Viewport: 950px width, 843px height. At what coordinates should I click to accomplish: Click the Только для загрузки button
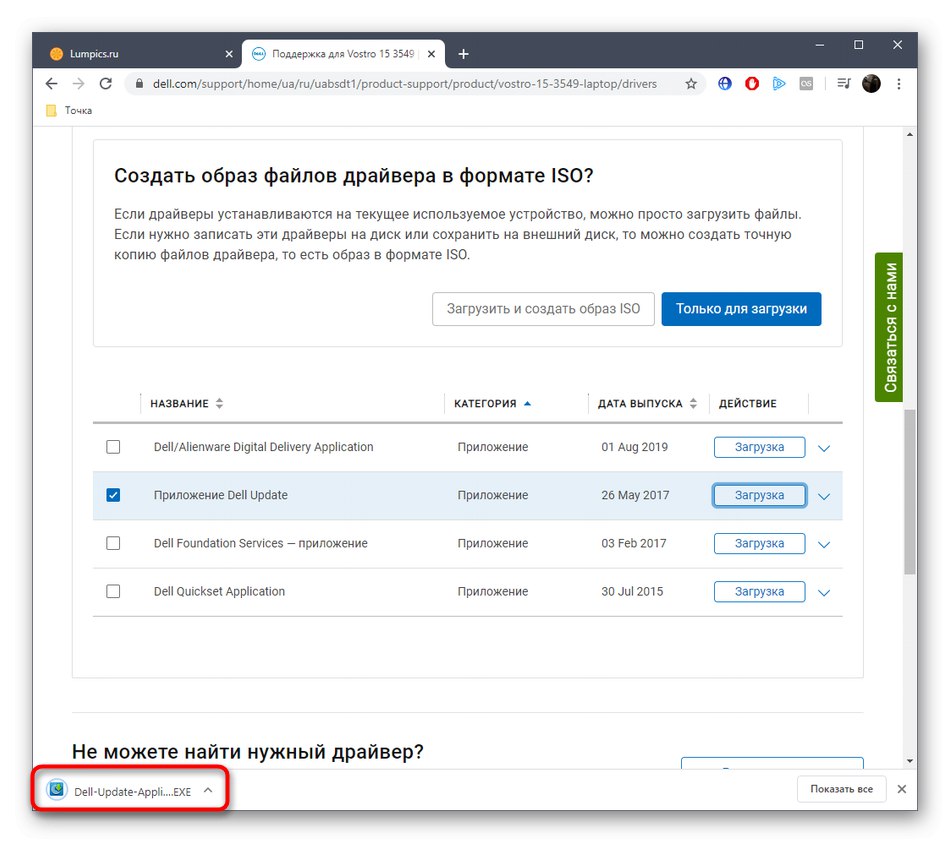pos(741,309)
